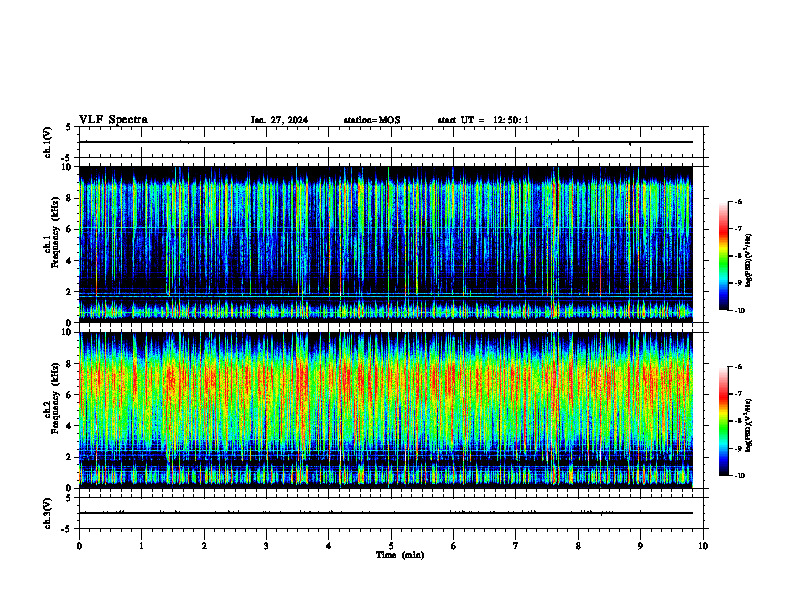Click time axis tick label '5'
This screenshot has width=792, height=612.
391,546
